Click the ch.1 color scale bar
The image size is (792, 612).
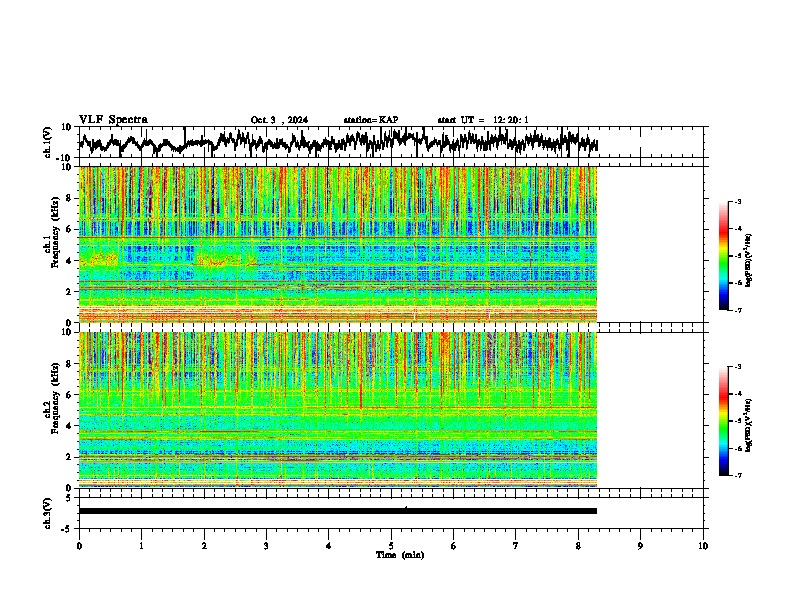pyautogui.click(x=723, y=255)
